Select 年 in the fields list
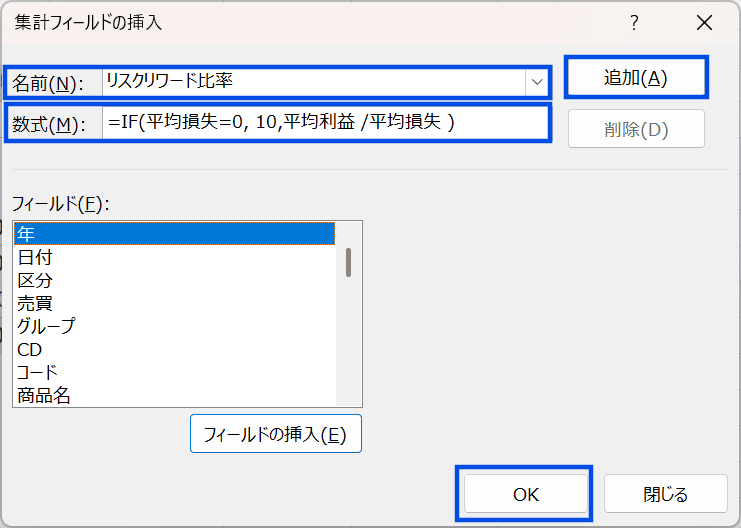 tap(174, 233)
